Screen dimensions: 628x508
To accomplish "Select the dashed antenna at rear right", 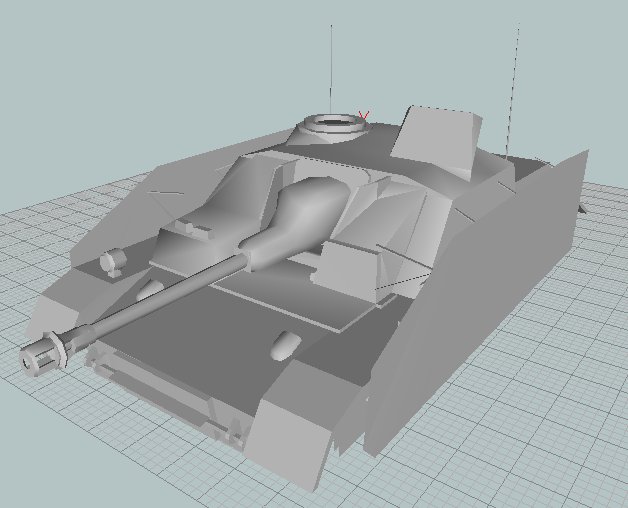I will pyautogui.click(x=513, y=91).
